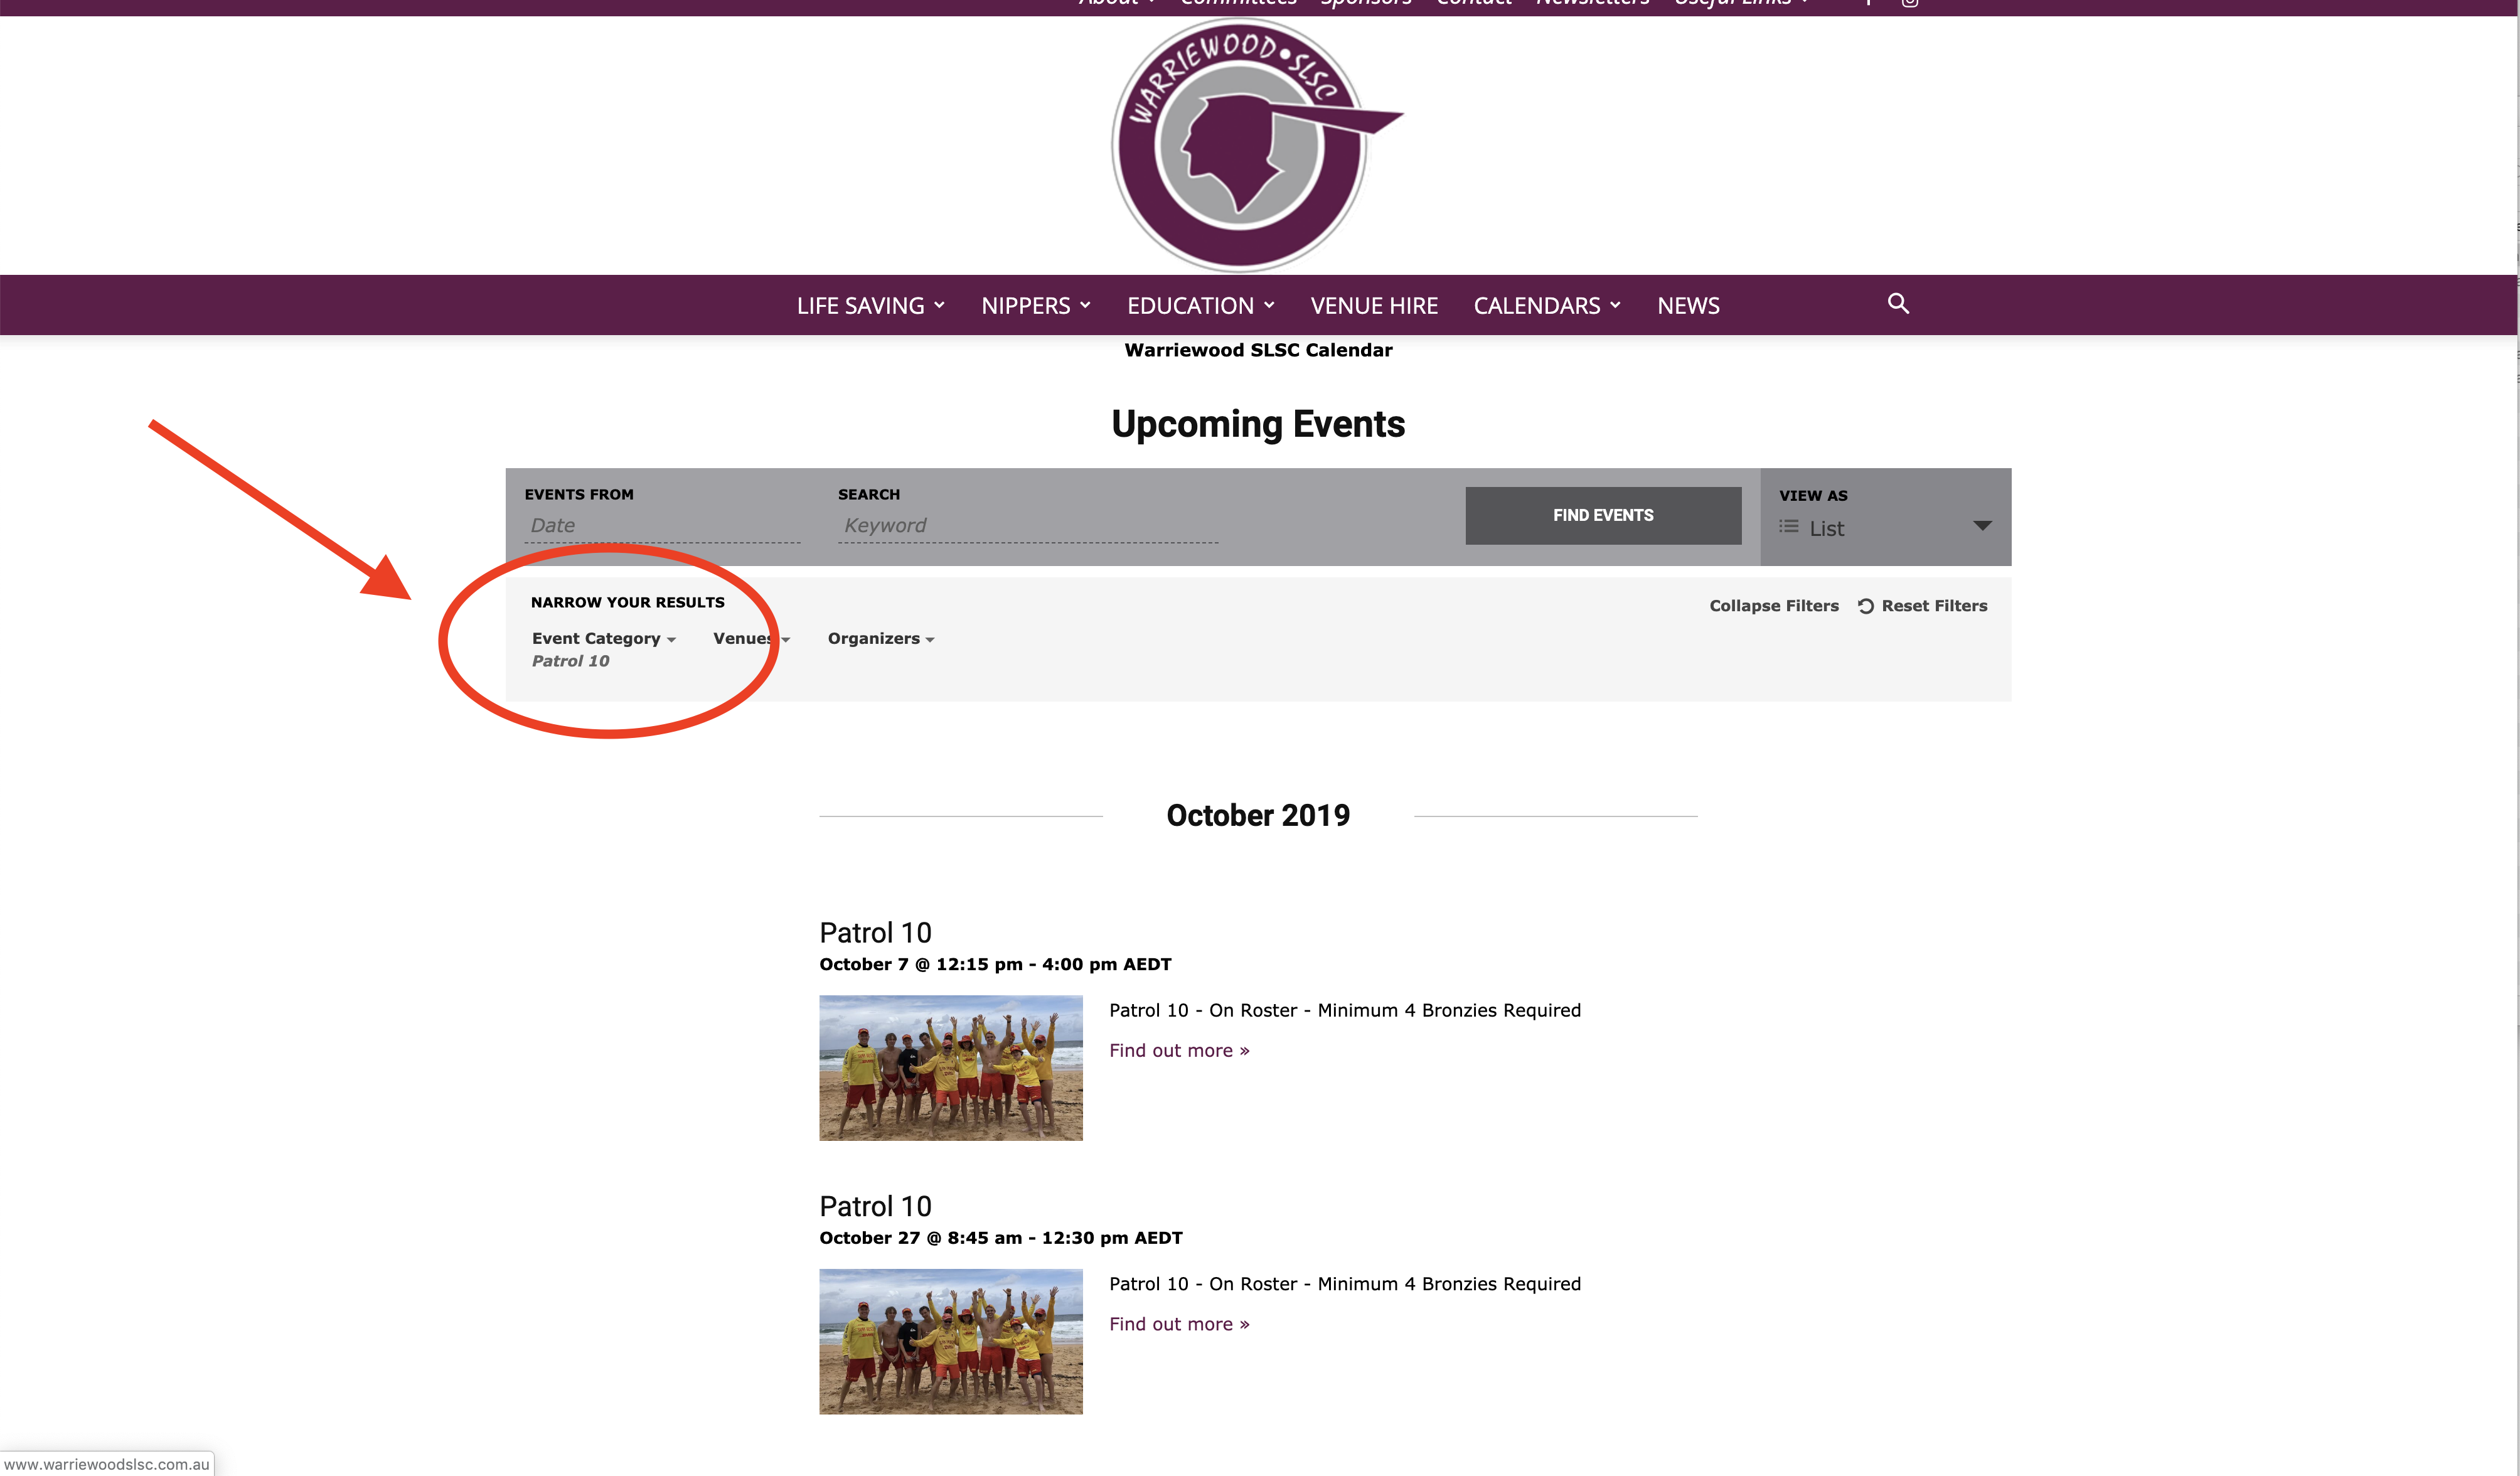The image size is (2520, 1476).
Task: Focus the Keyword search field
Action: [x=1028, y=526]
